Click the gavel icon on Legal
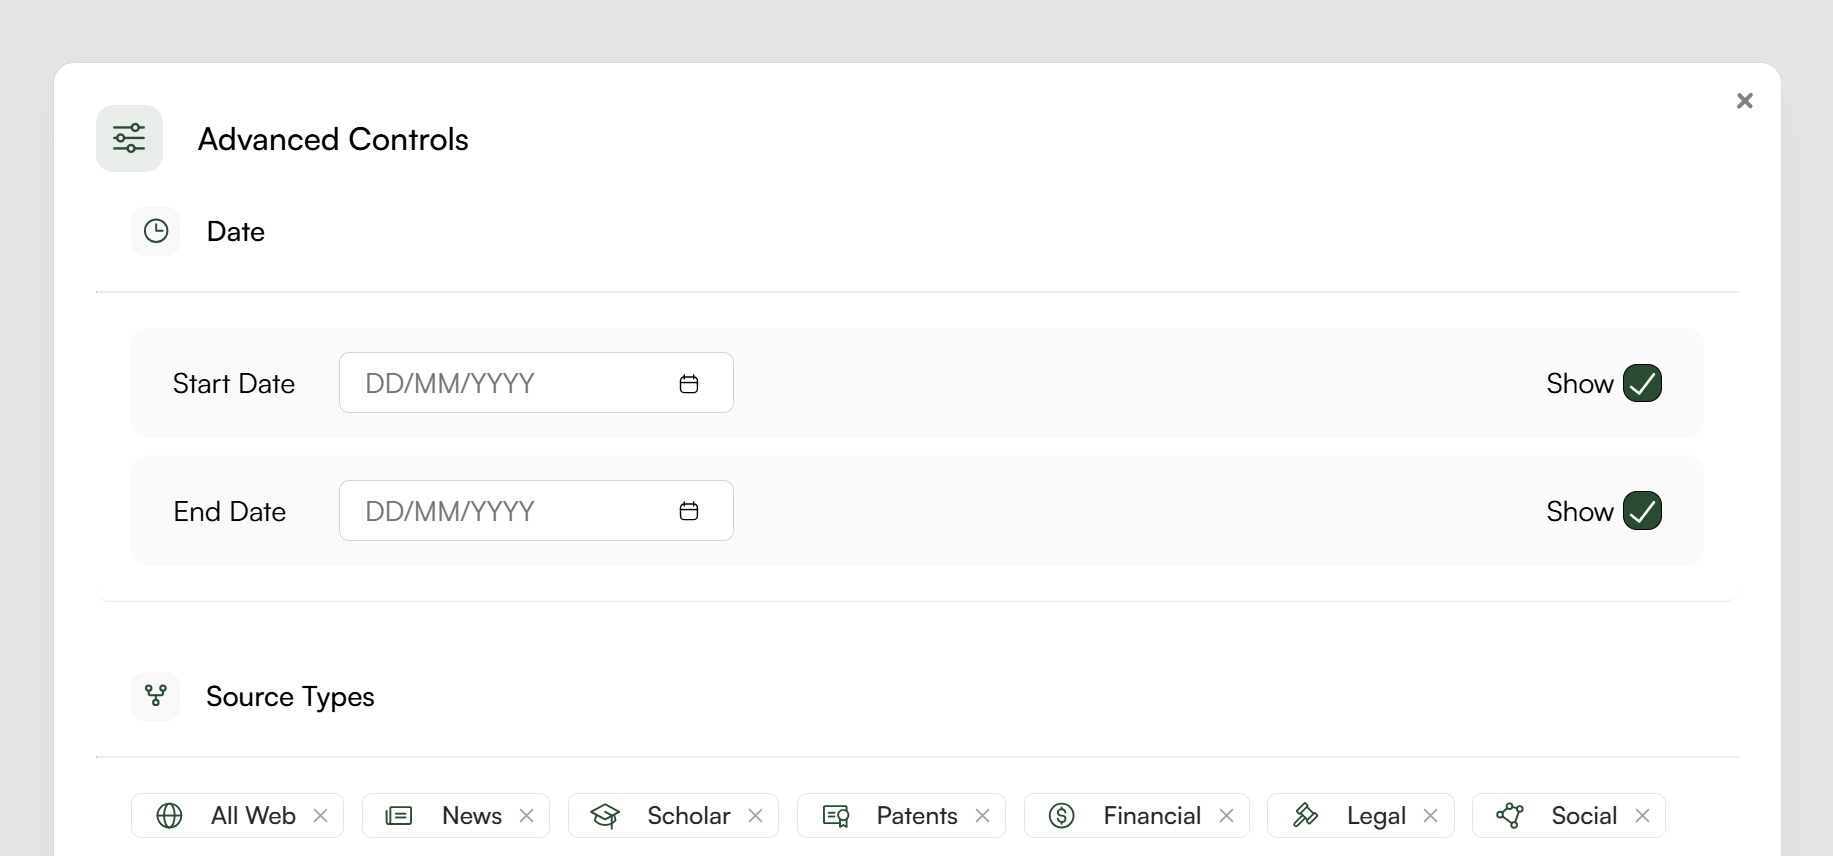 [1305, 816]
